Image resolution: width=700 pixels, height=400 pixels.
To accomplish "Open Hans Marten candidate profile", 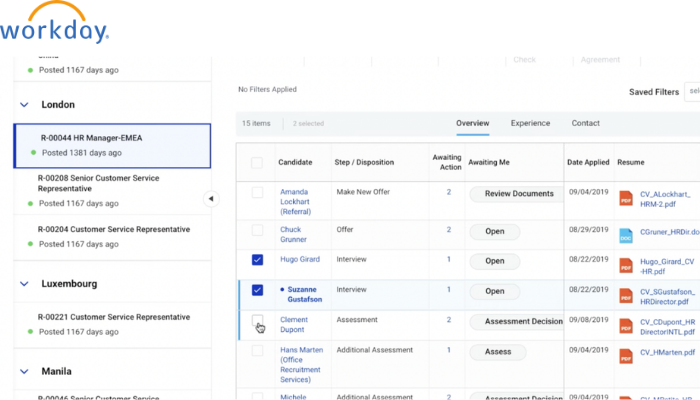I will [x=302, y=365].
